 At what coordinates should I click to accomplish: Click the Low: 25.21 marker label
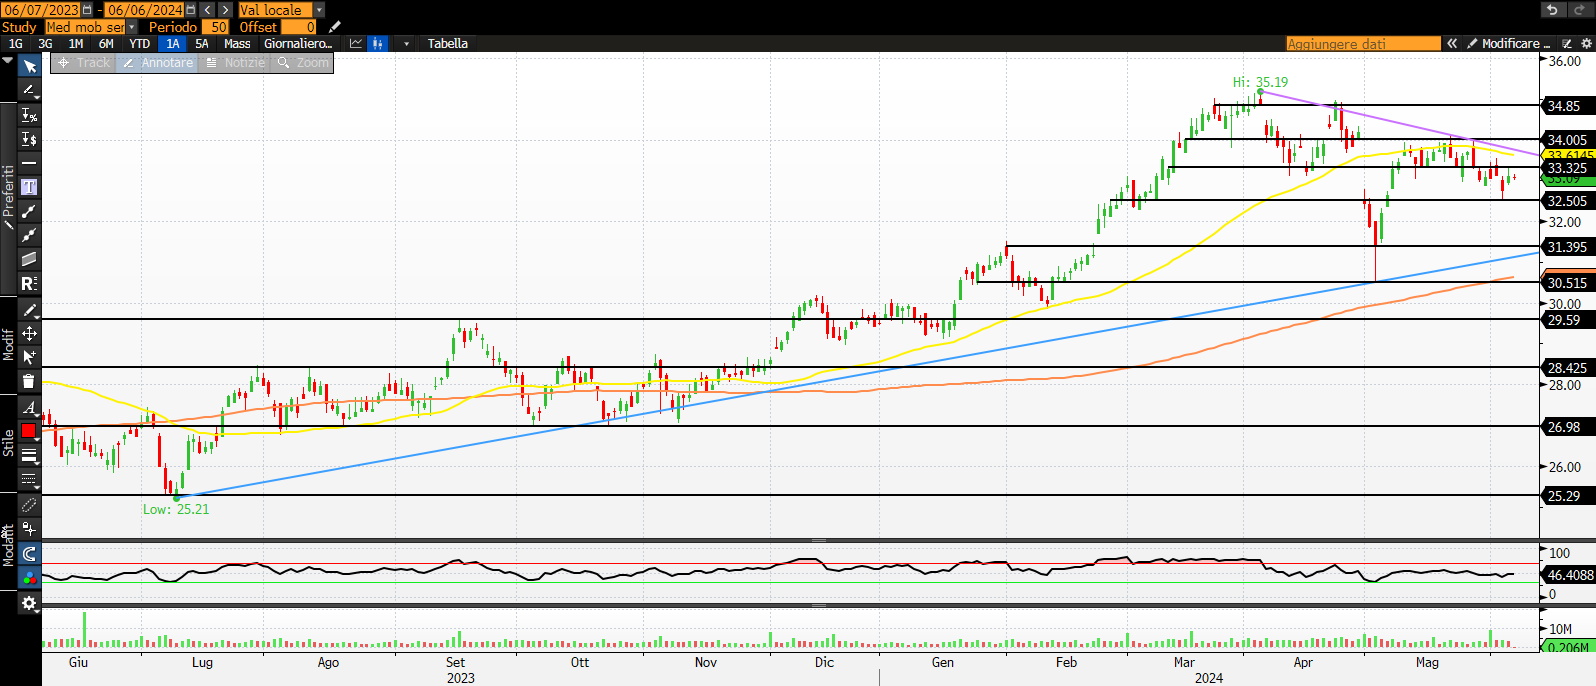pyautogui.click(x=176, y=509)
